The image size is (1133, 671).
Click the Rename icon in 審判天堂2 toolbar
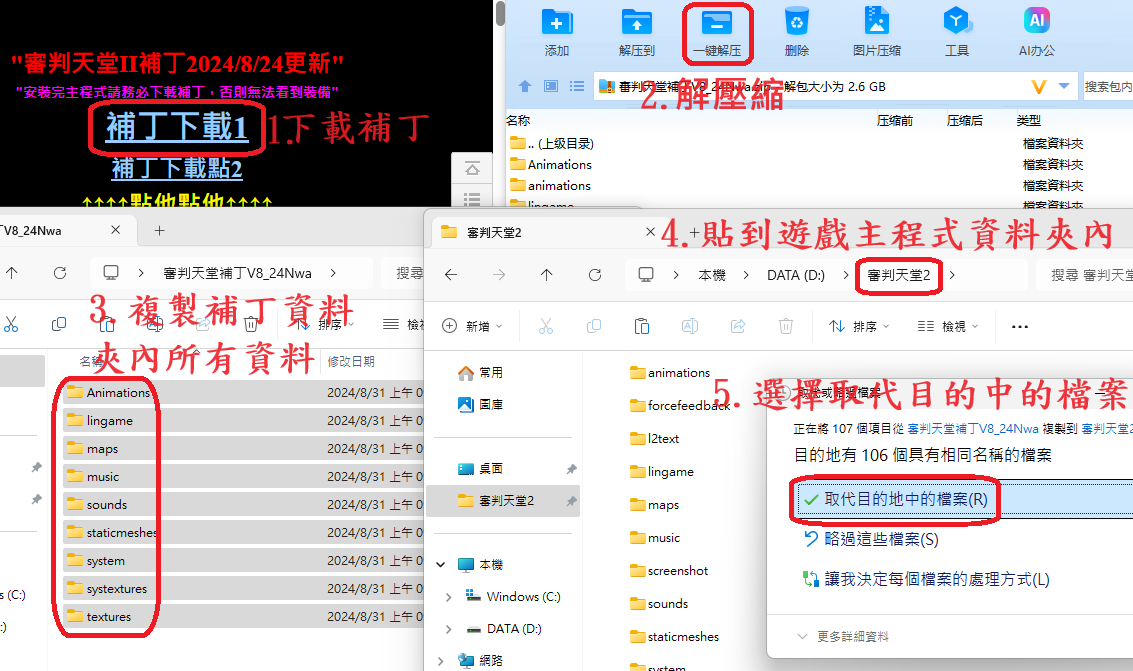pos(690,326)
